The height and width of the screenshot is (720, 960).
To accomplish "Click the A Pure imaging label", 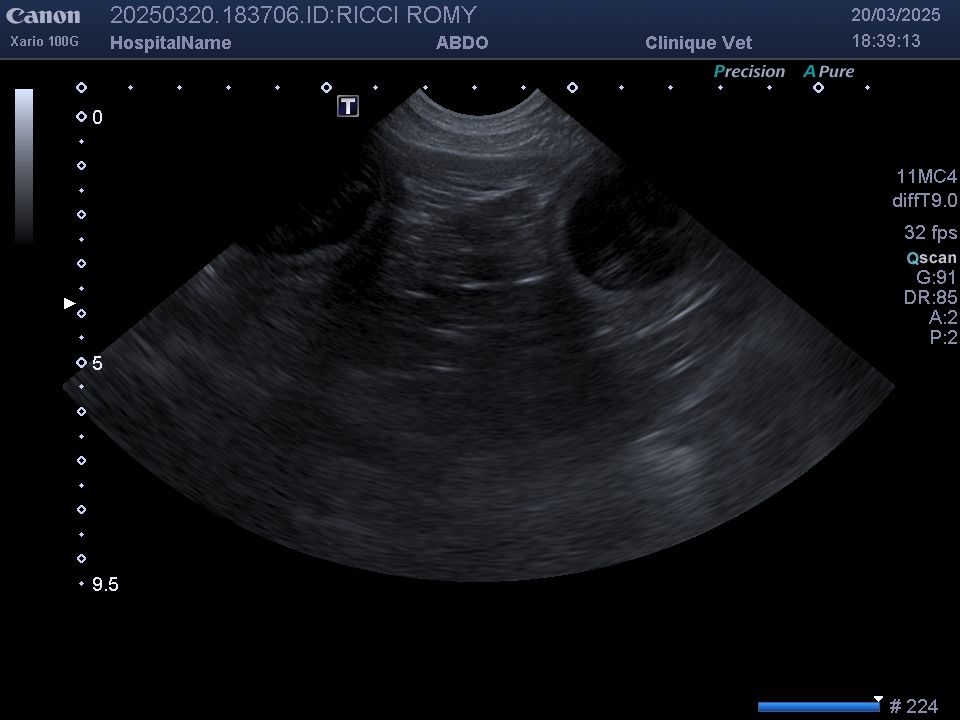I will tap(828, 72).
